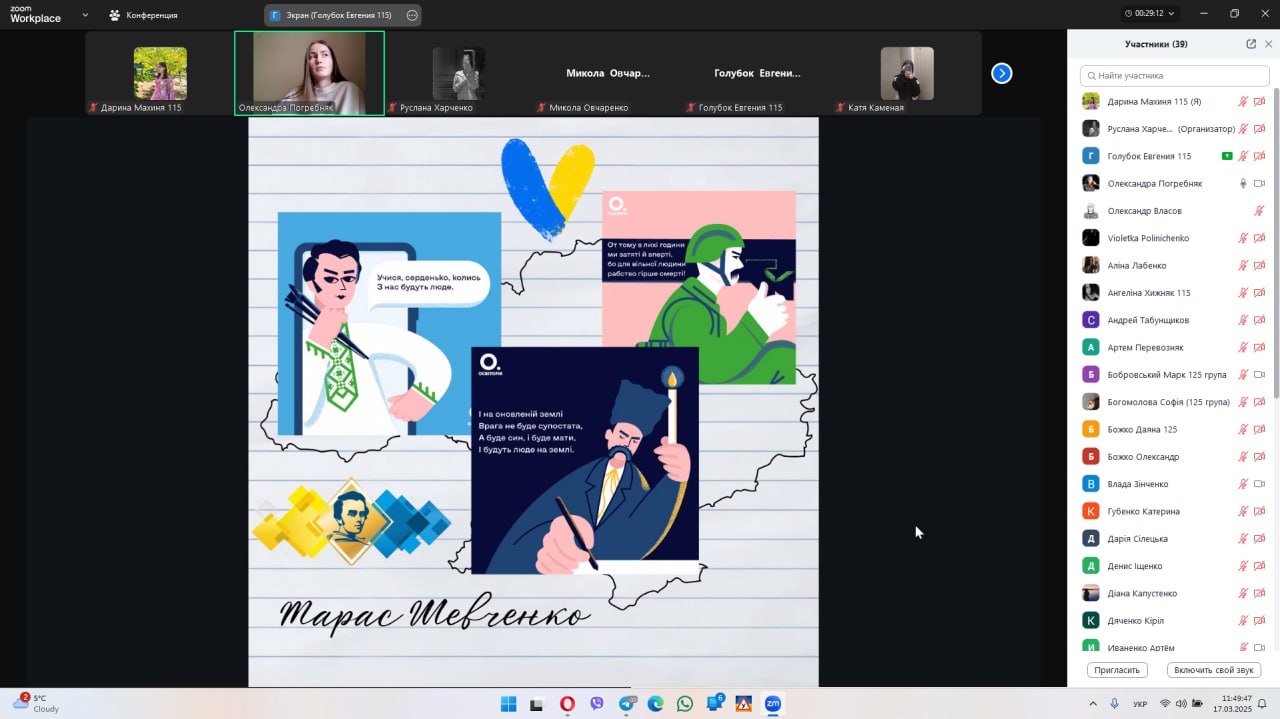Click the Пригласить button

point(1117,670)
